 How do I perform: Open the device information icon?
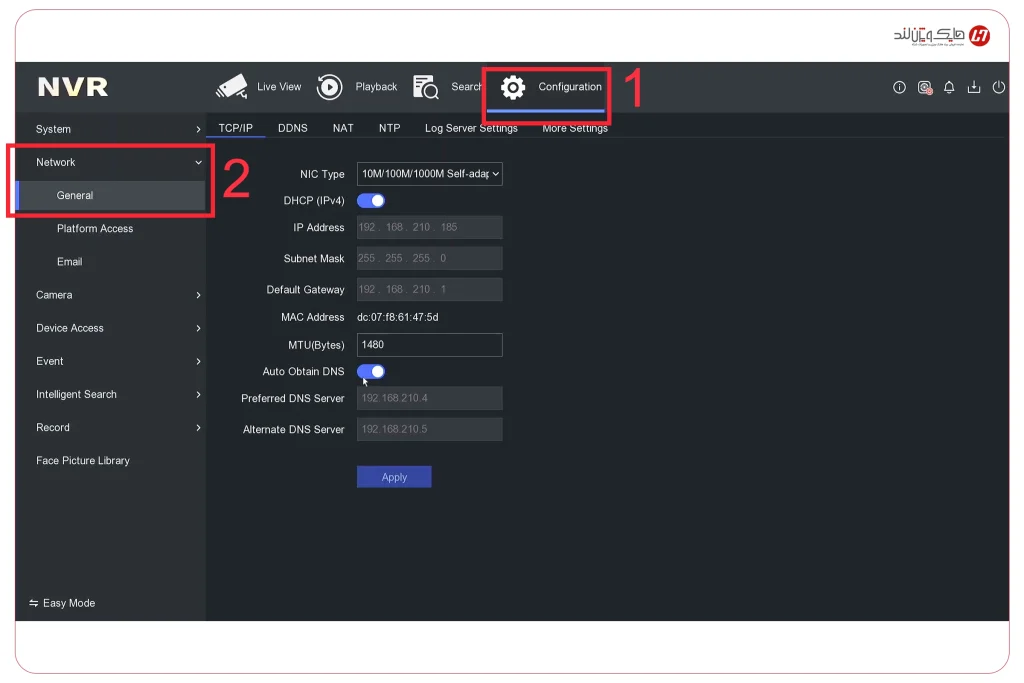899,87
